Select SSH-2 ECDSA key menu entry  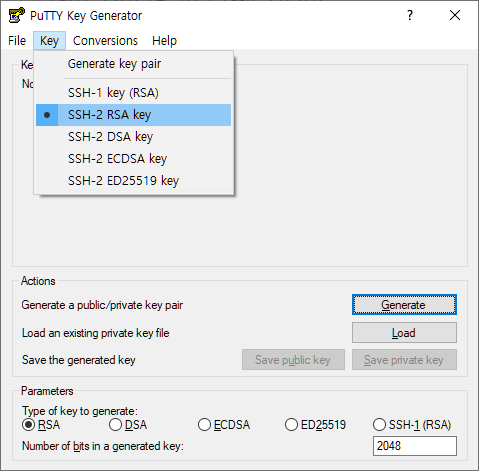[x=133, y=159]
